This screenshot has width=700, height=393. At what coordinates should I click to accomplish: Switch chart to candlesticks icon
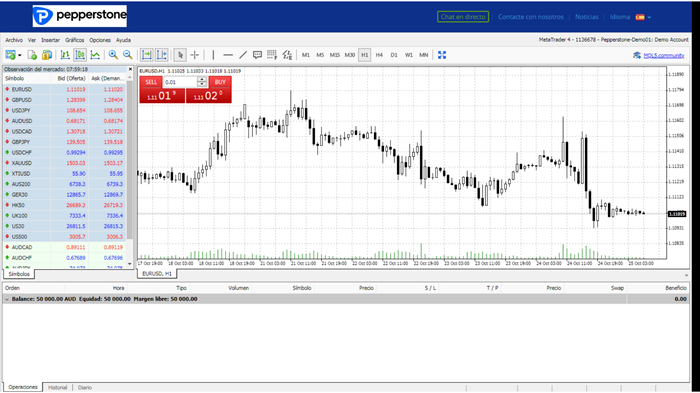[80, 55]
